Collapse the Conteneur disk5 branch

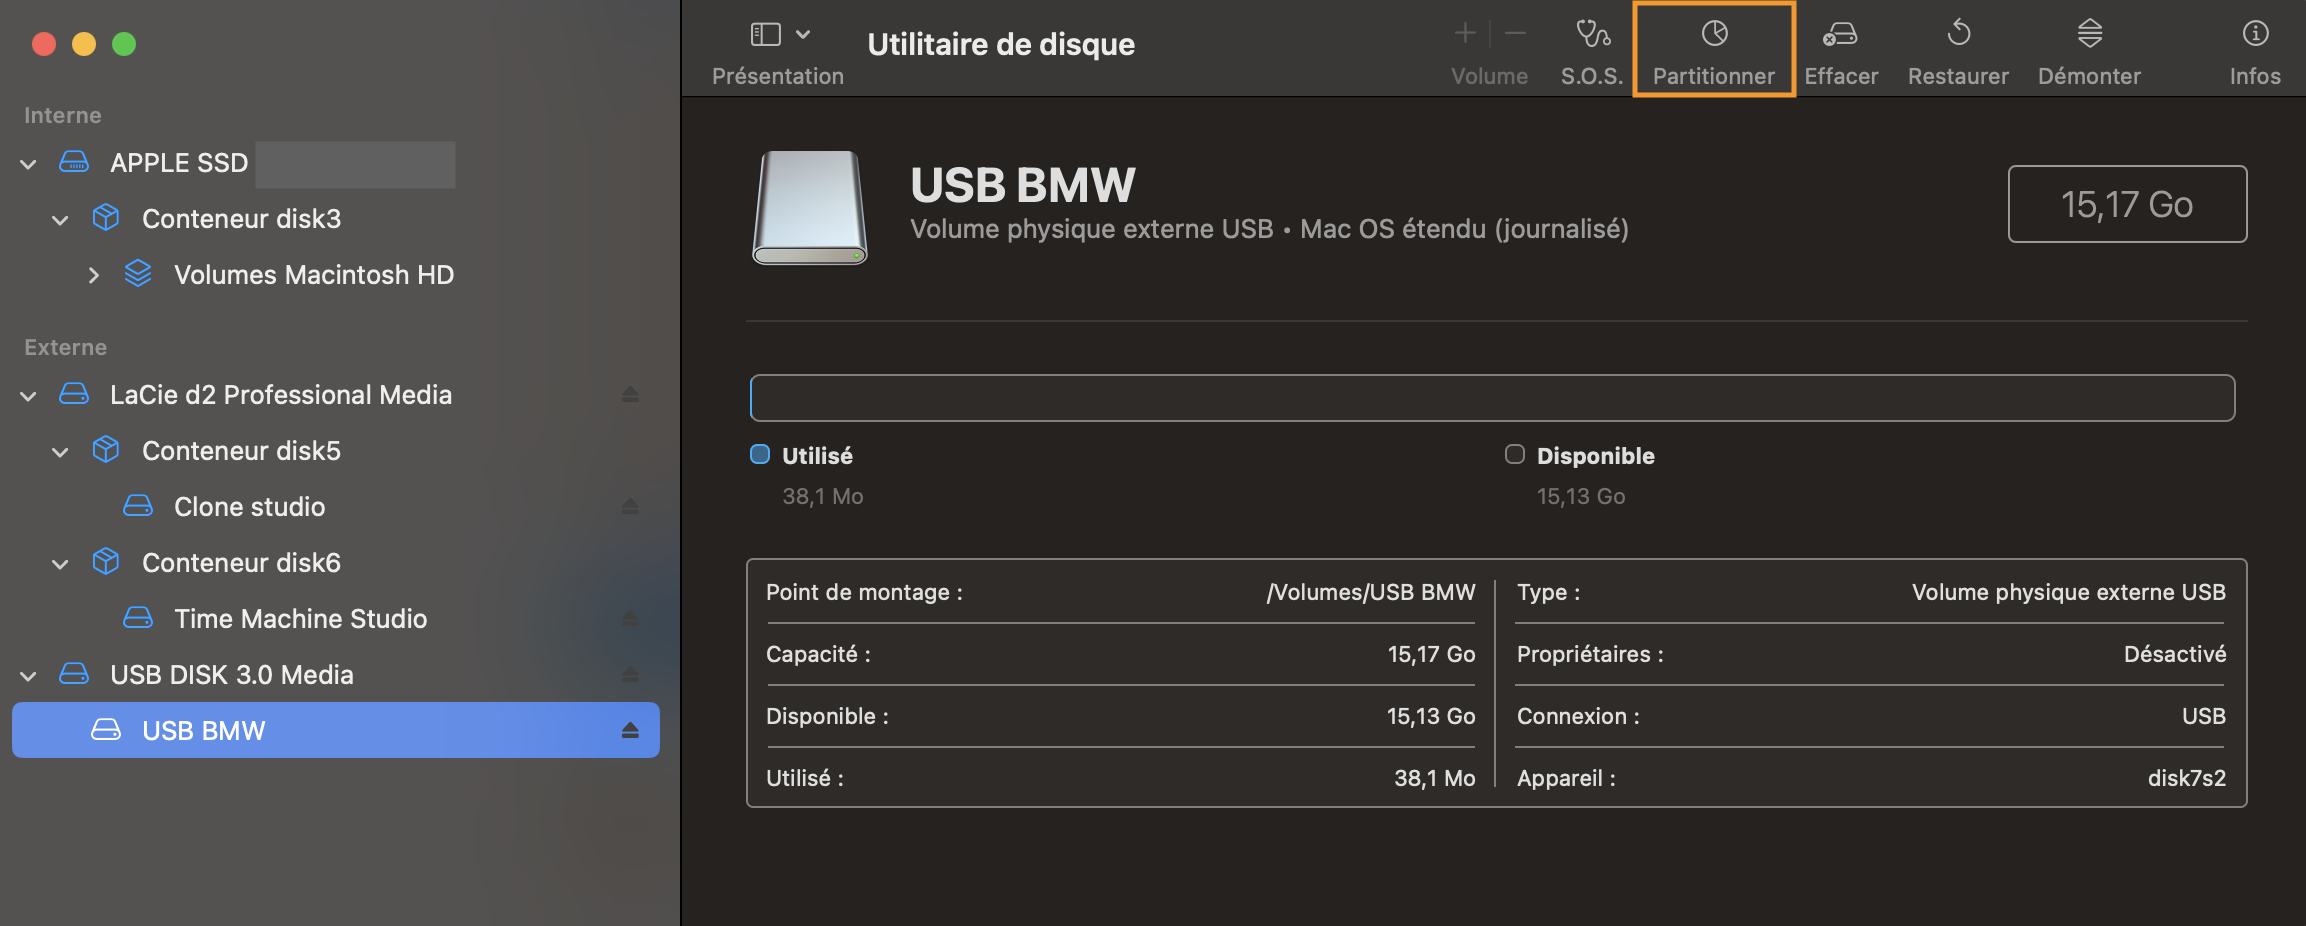60,452
